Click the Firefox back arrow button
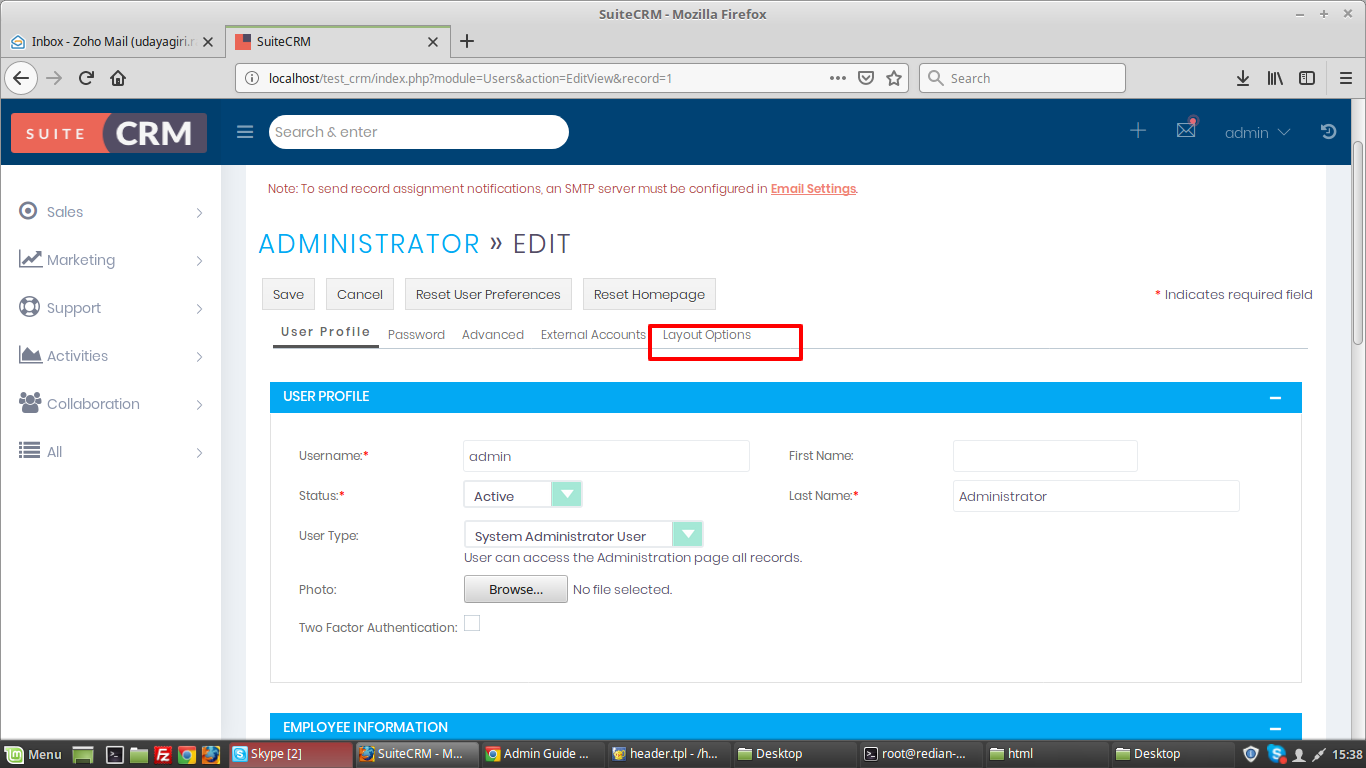The image size is (1366, 768). click(x=21, y=78)
